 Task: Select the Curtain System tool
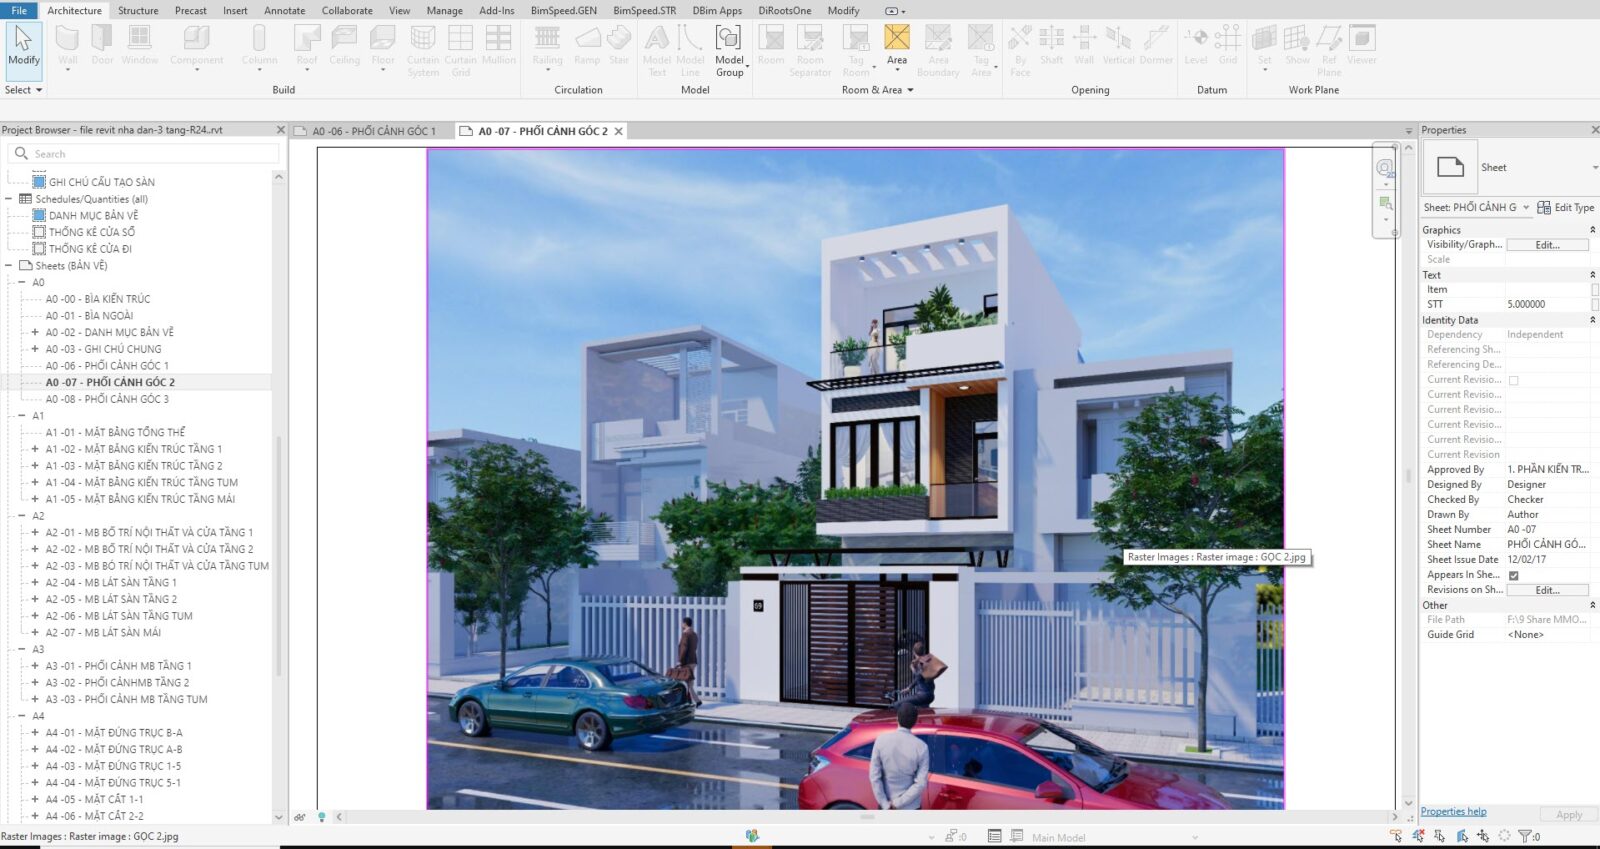click(x=423, y=50)
